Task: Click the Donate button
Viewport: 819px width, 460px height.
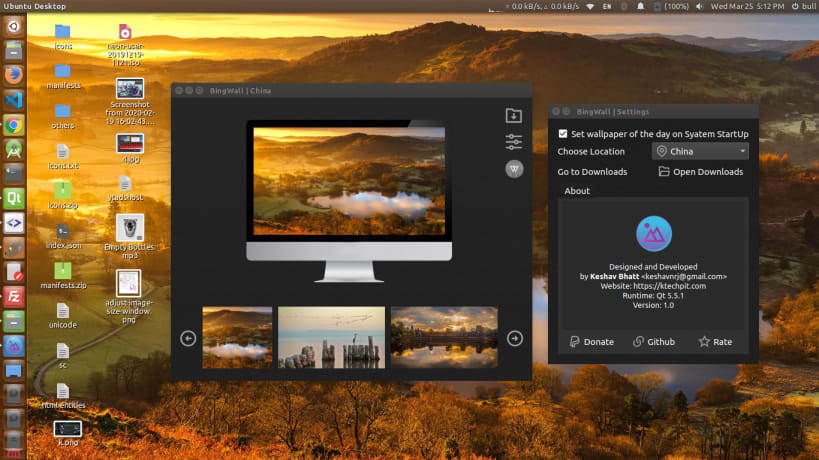Action: pyautogui.click(x=591, y=342)
